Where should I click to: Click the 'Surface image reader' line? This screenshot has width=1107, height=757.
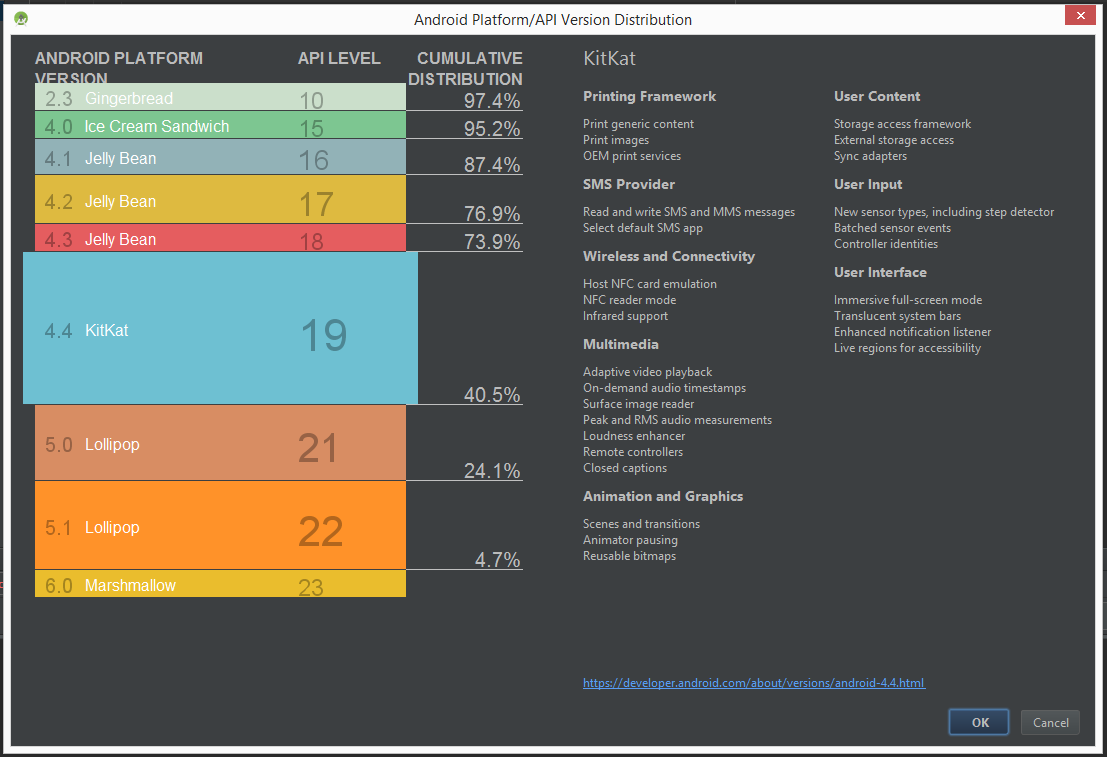(638, 405)
